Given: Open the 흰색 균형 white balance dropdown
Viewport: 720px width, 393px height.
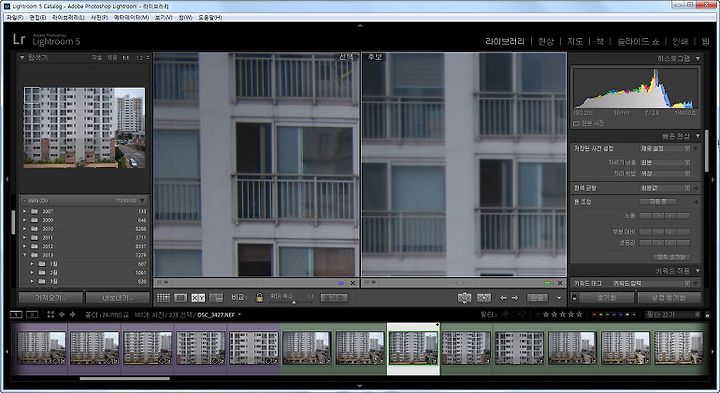Looking at the screenshot, I should 665,188.
